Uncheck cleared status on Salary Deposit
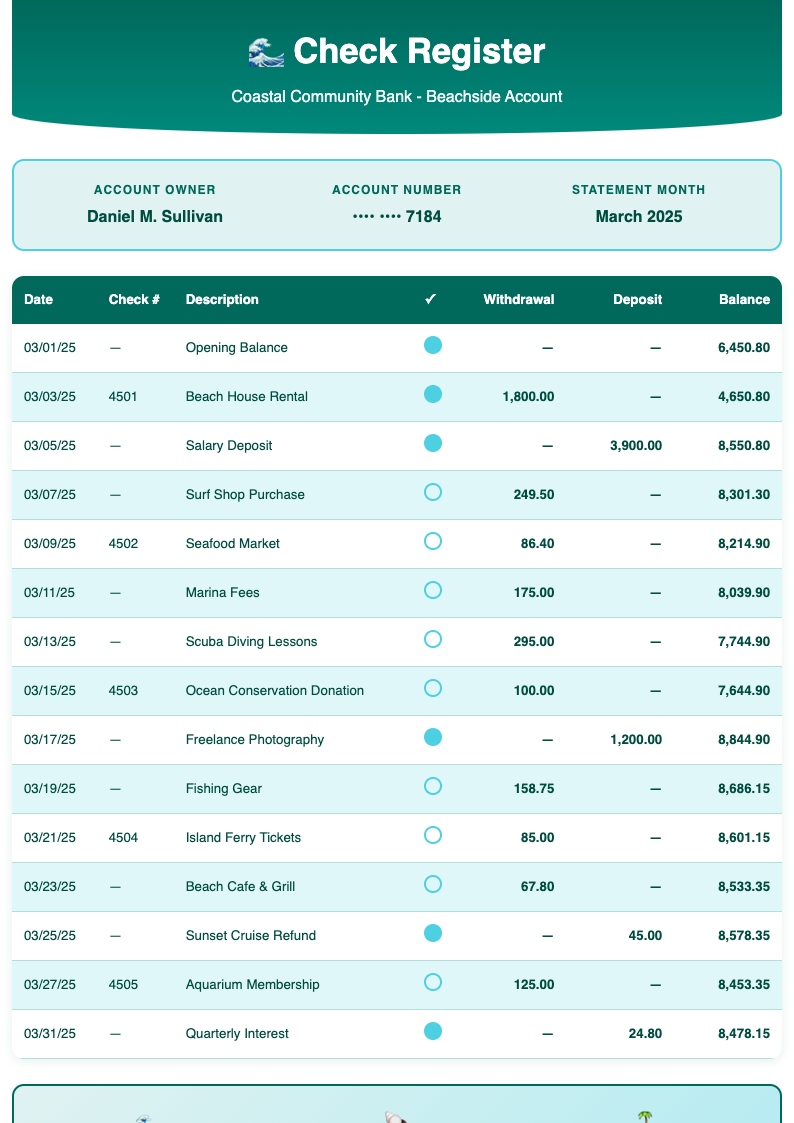The image size is (794, 1123). click(433, 442)
